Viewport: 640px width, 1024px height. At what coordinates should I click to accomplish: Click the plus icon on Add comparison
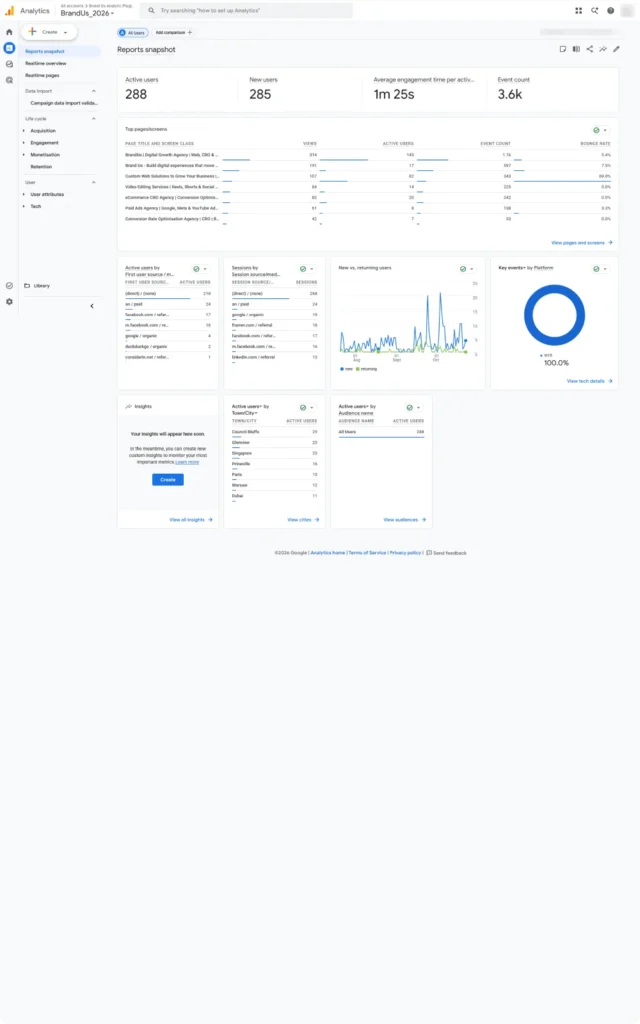click(190, 32)
